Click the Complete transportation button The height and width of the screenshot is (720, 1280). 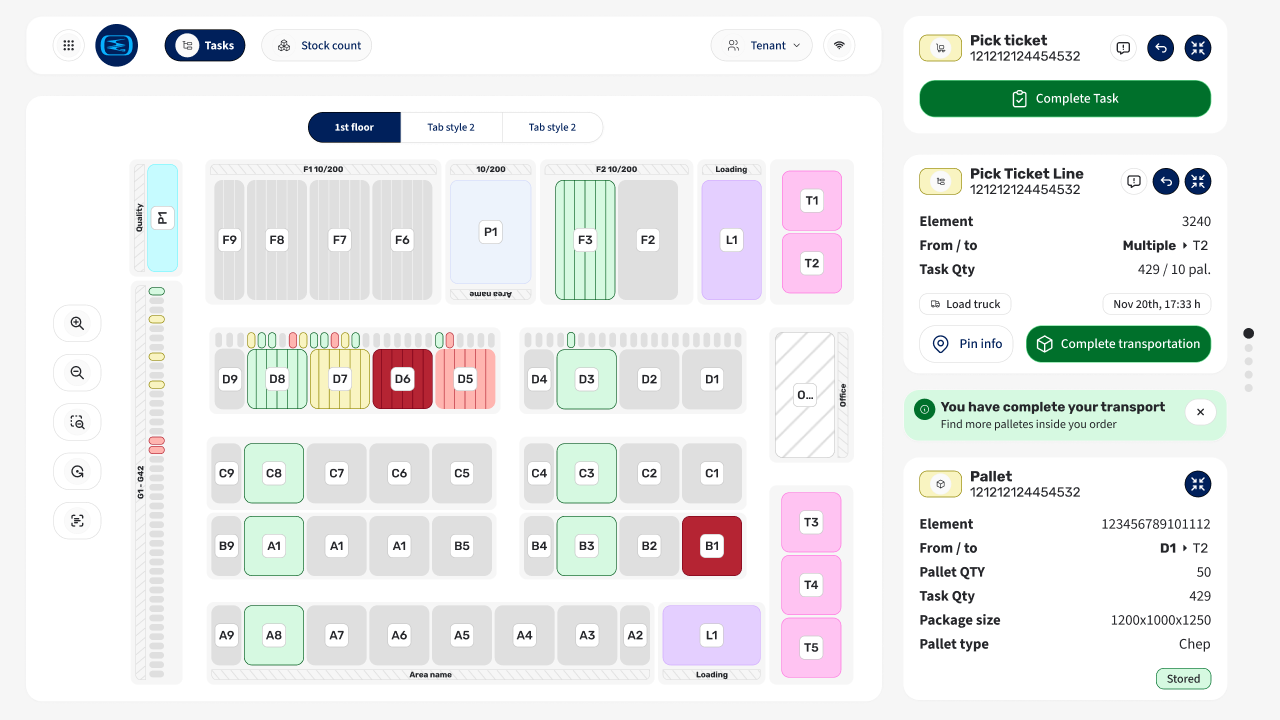(1118, 344)
